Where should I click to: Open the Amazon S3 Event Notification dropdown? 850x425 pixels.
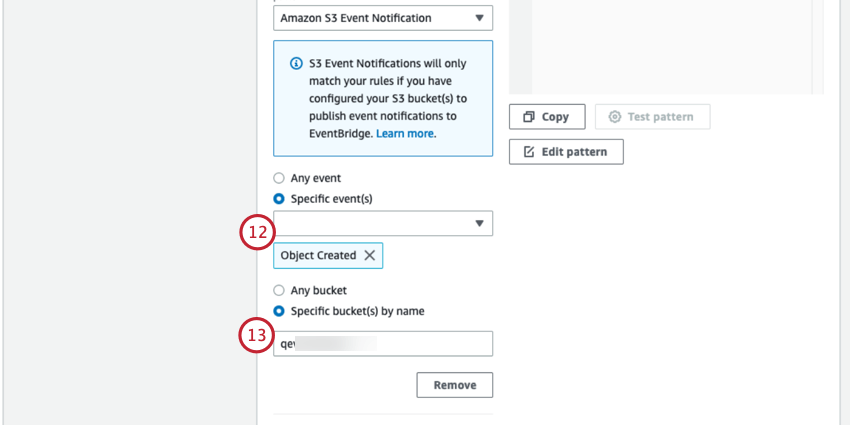(382, 18)
